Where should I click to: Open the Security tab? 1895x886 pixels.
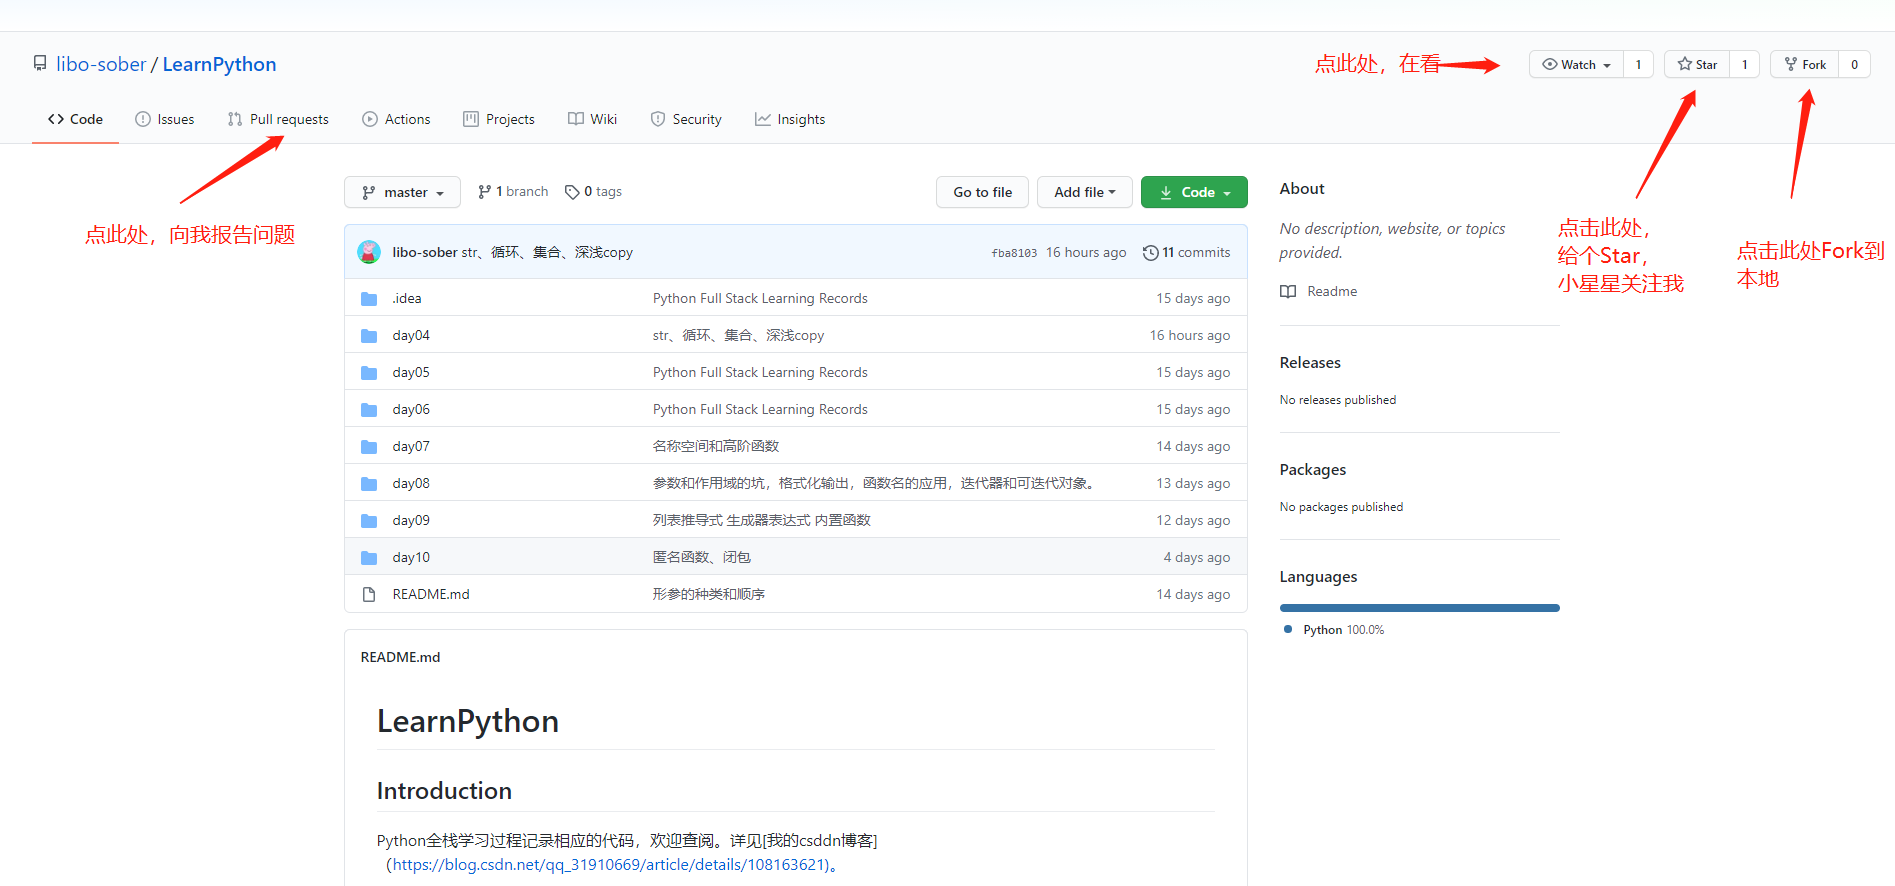coord(686,119)
